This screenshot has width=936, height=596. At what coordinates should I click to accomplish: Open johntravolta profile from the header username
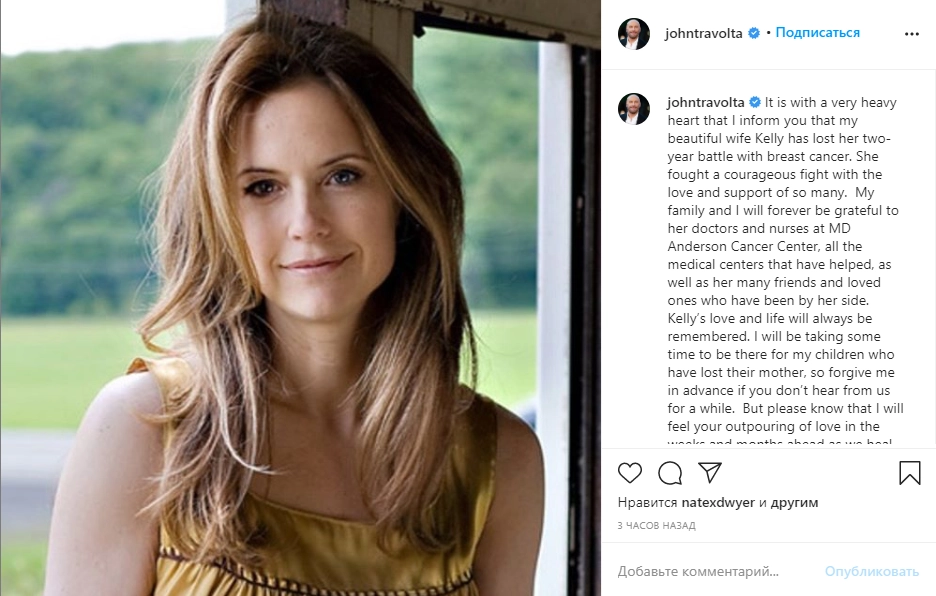pyautogui.click(x=703, y=33)
